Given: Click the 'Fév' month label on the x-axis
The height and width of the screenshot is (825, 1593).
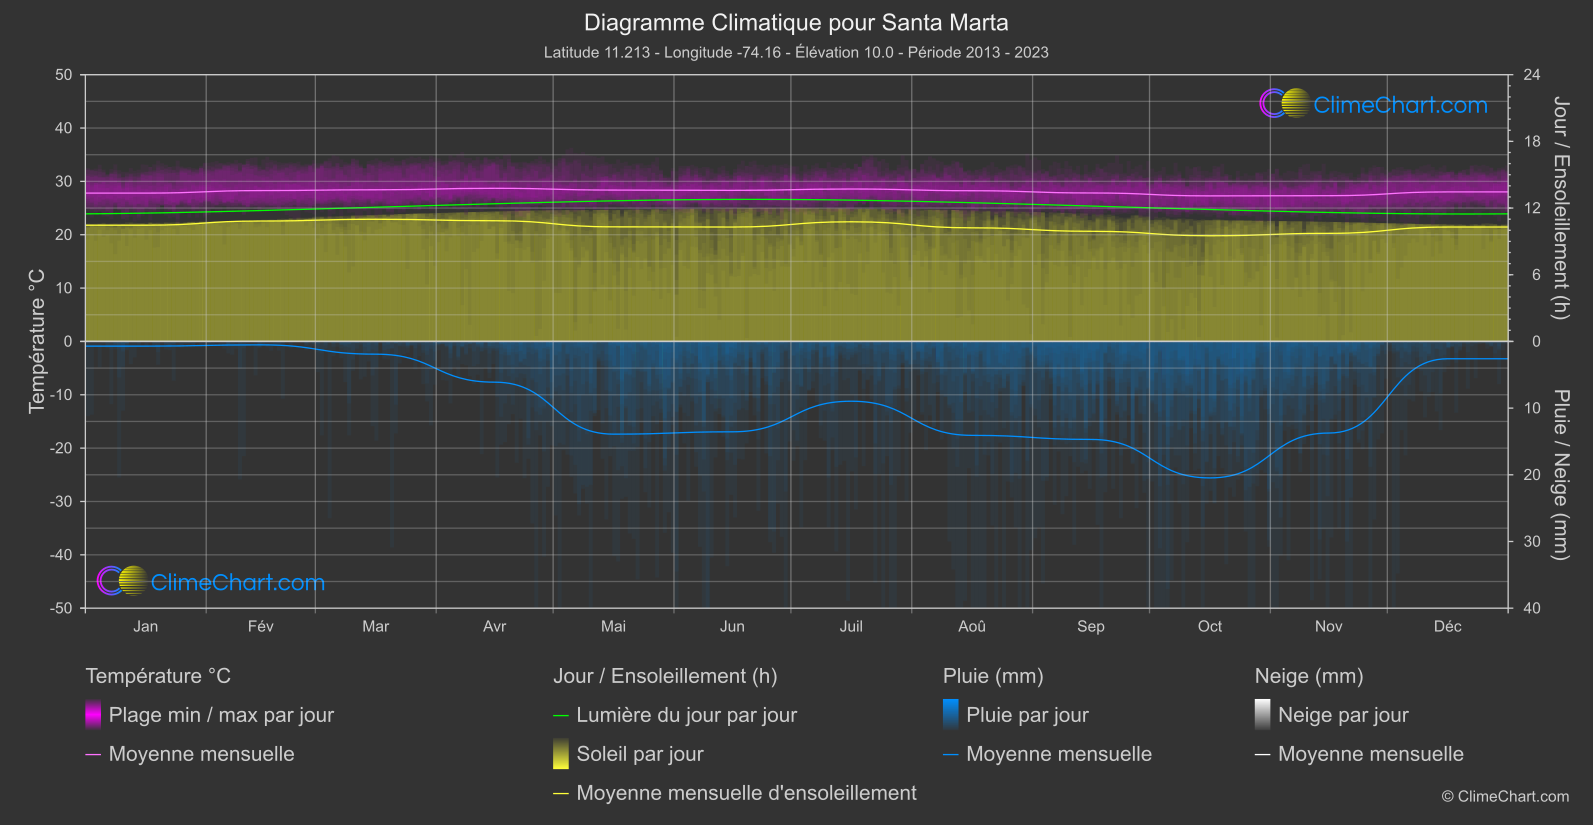Looking at the screenshot, I should click(261, 626).
